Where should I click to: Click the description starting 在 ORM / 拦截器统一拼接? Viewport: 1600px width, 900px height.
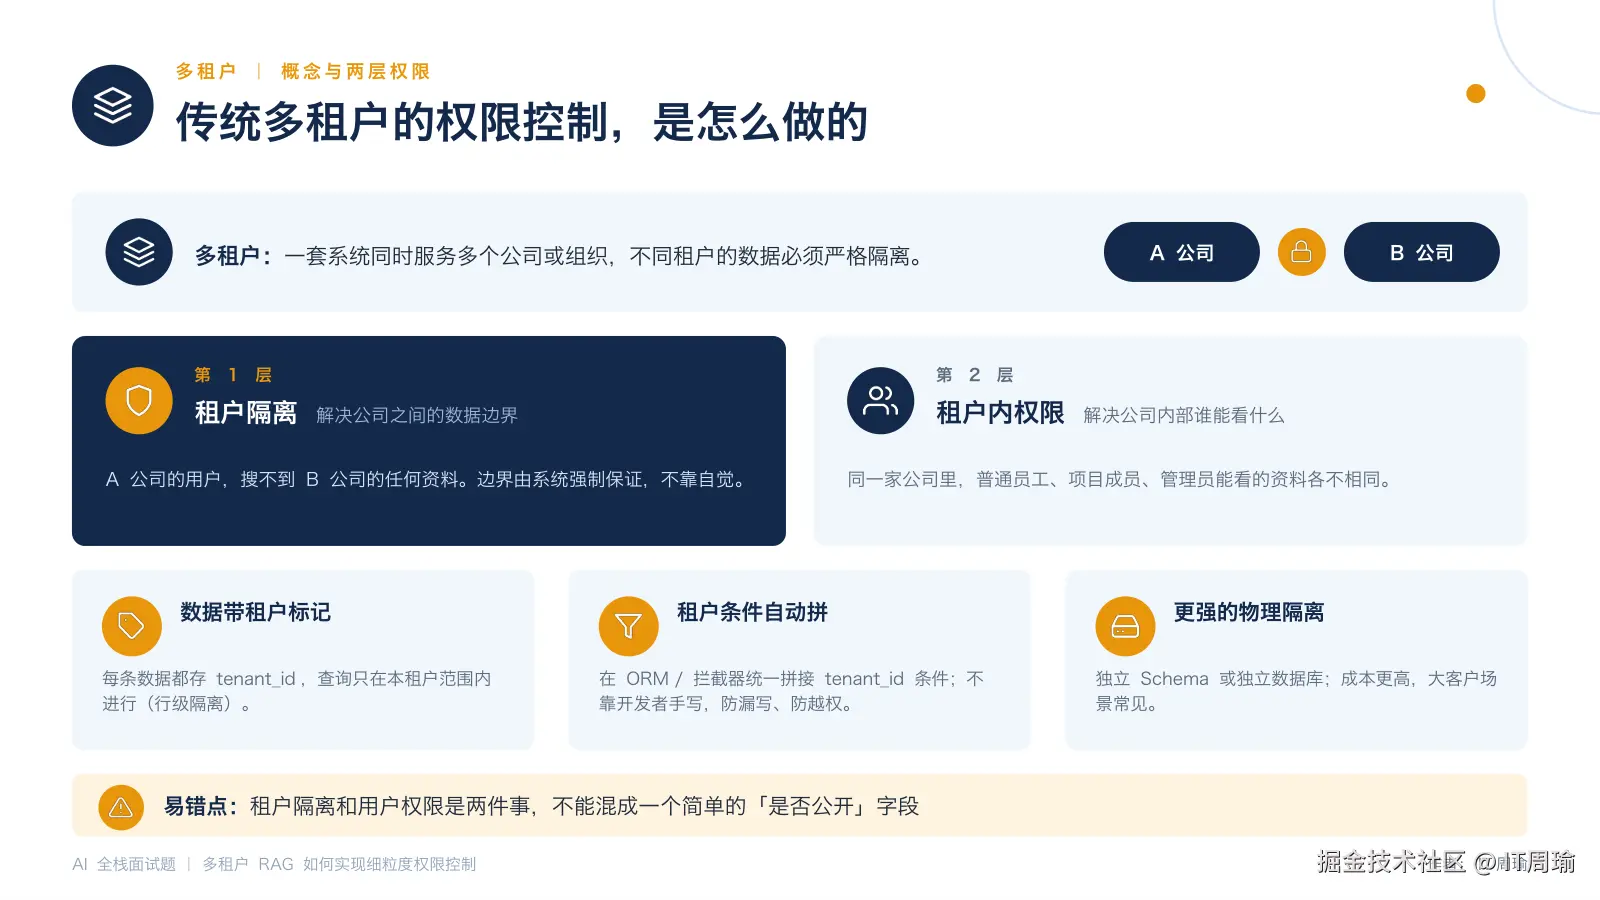point(792,691)
